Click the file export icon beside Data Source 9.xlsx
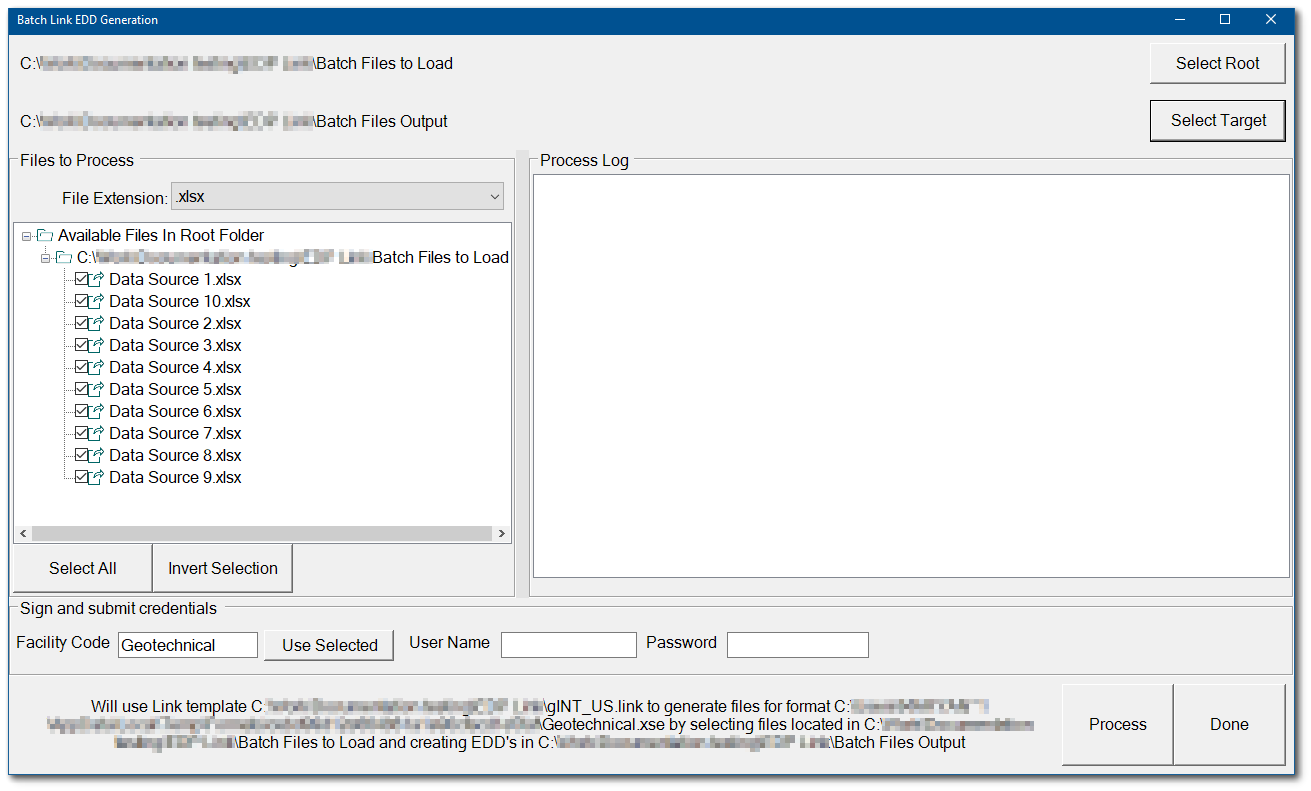 pos(96,477)
